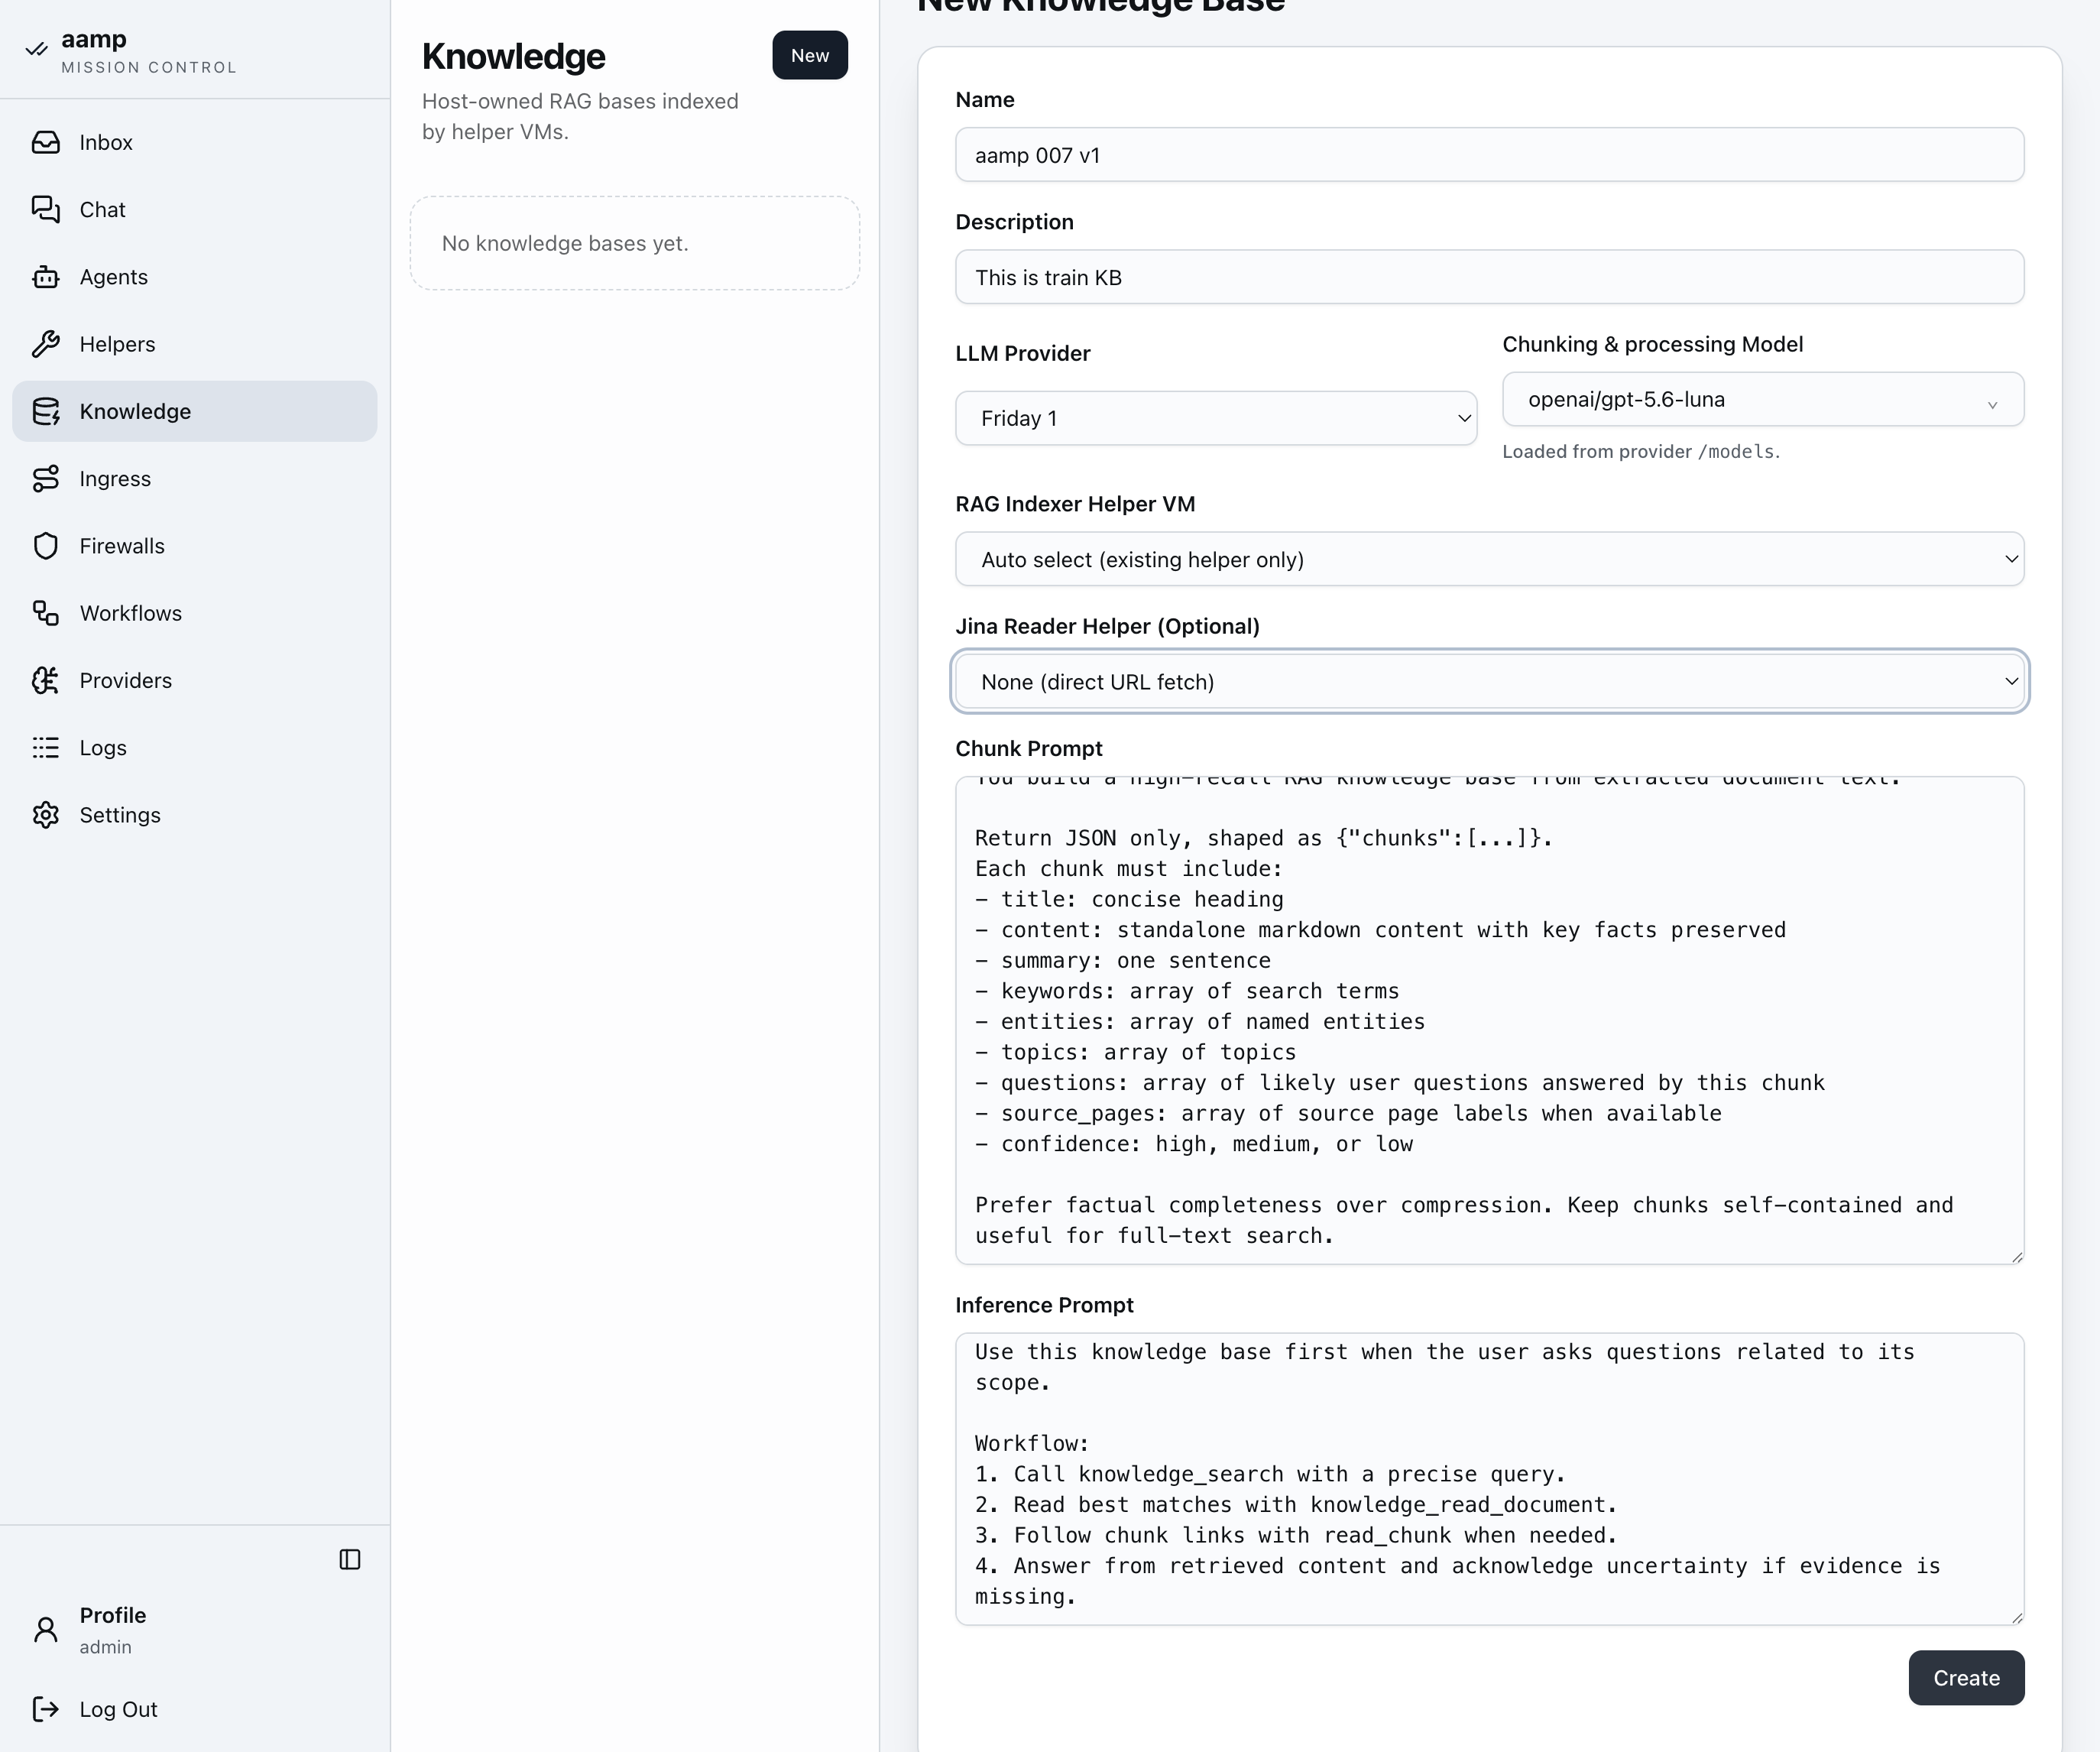Click the New knowledge base button
Viewport: 2100px width, 1752px height.
tap(810, 55)
